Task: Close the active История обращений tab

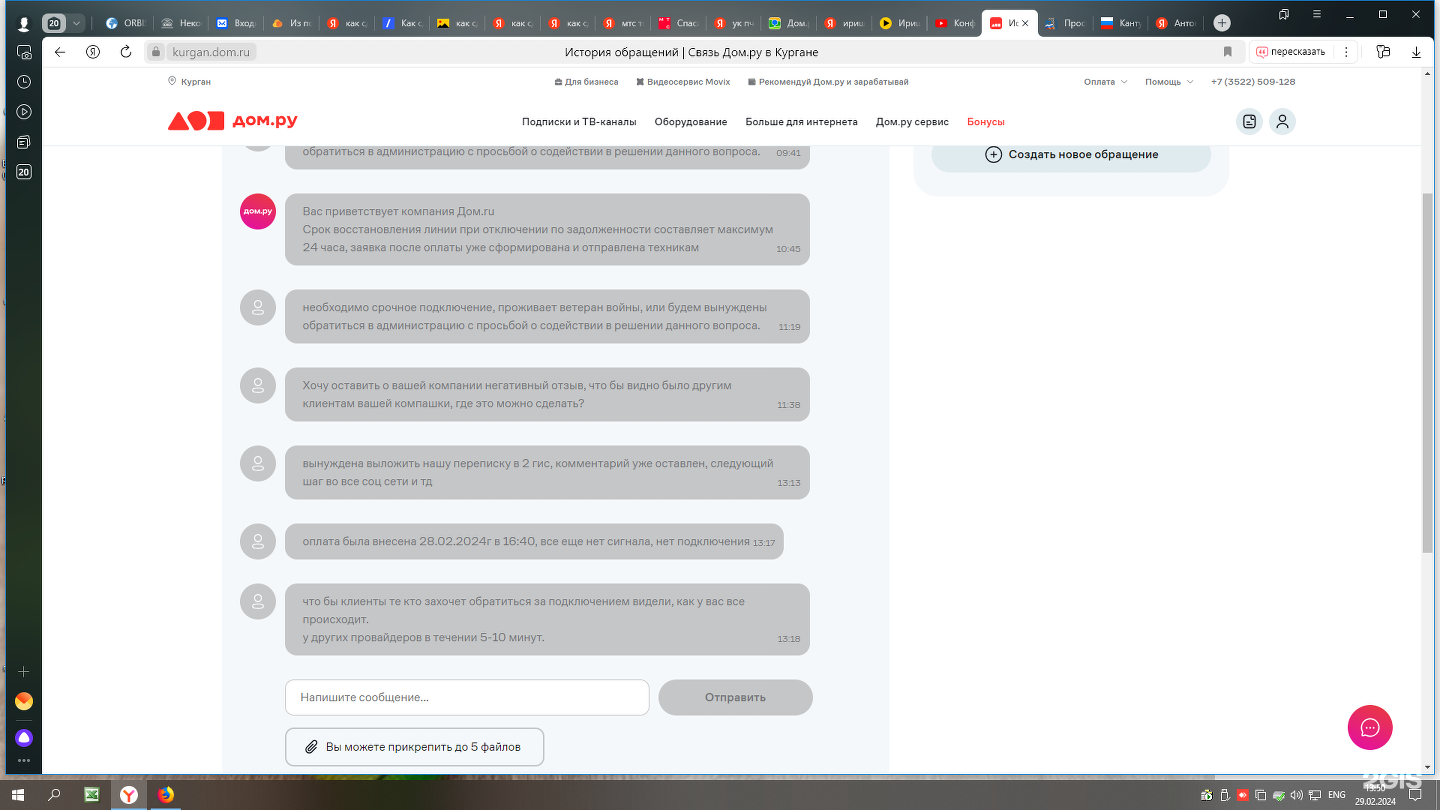Action: pos(1025,23)
